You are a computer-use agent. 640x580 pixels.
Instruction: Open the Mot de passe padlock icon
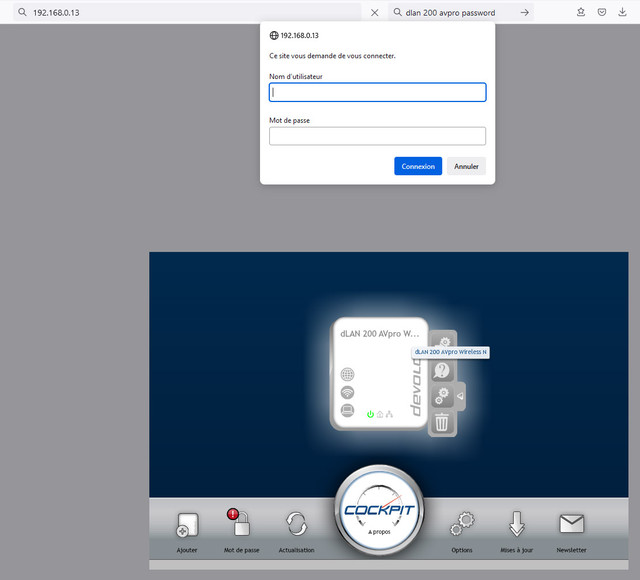[239, 522]
